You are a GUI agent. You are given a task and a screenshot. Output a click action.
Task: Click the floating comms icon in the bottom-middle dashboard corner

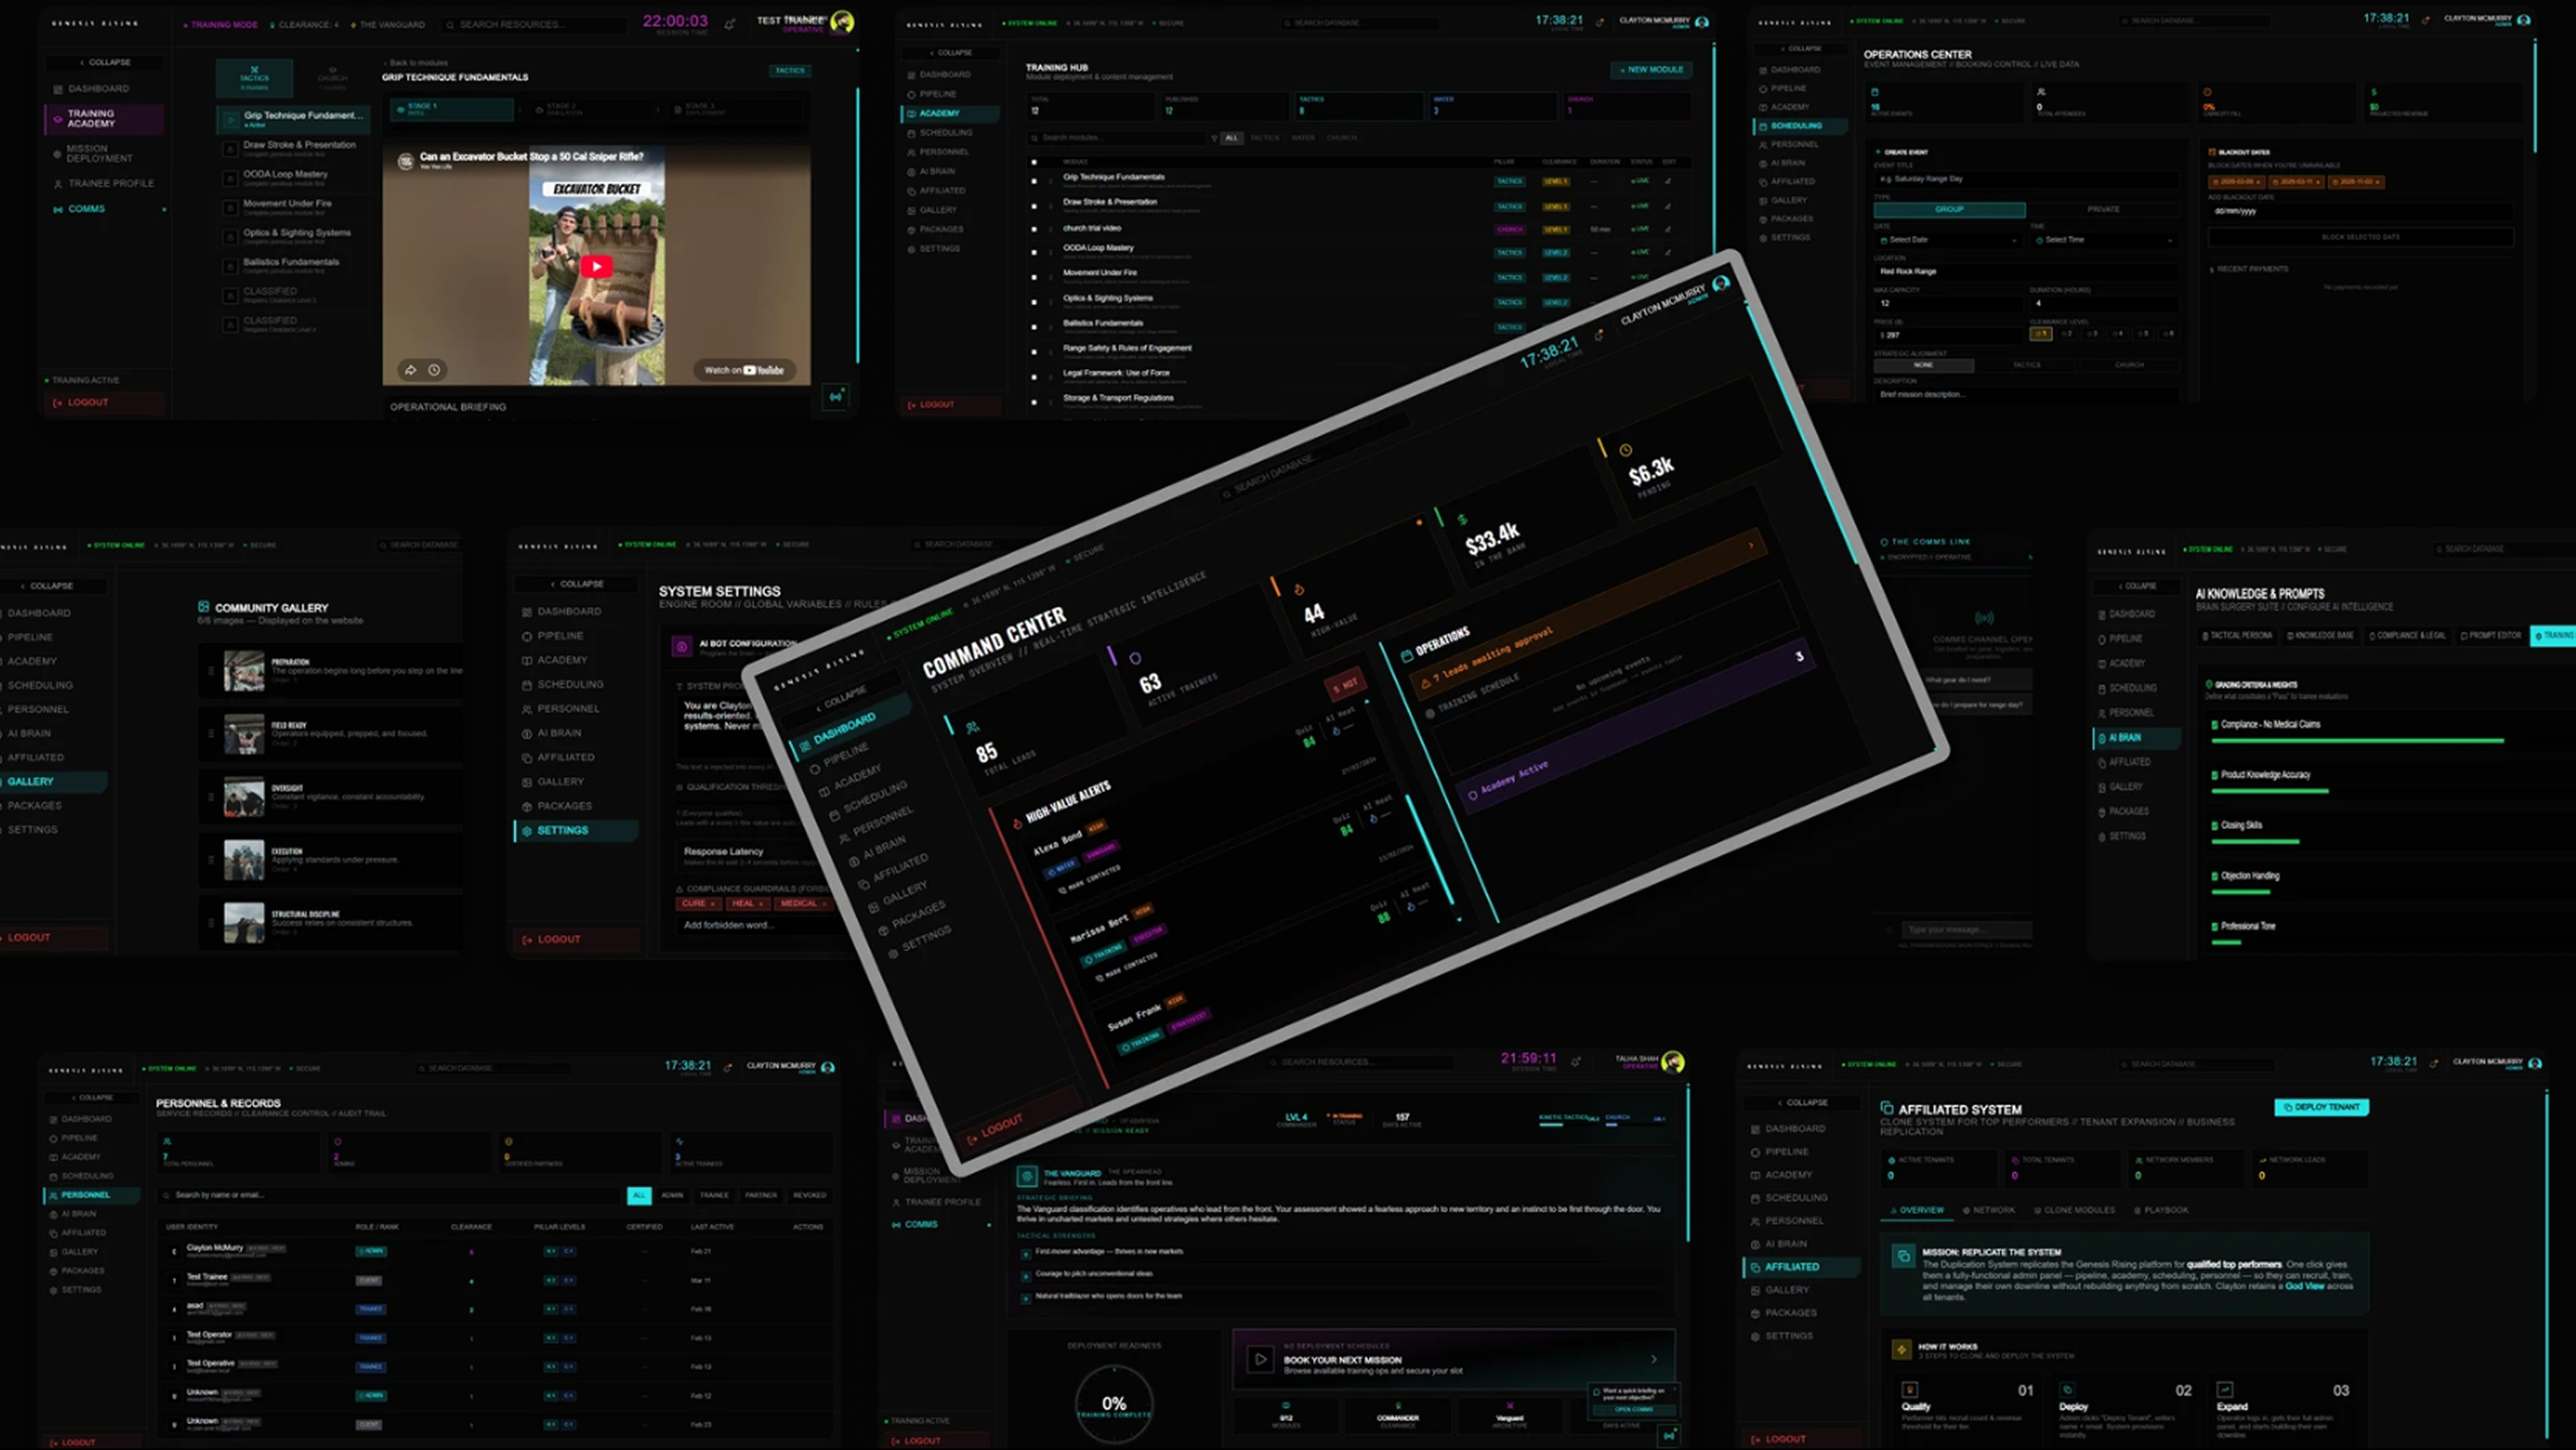[1668, 1435]
